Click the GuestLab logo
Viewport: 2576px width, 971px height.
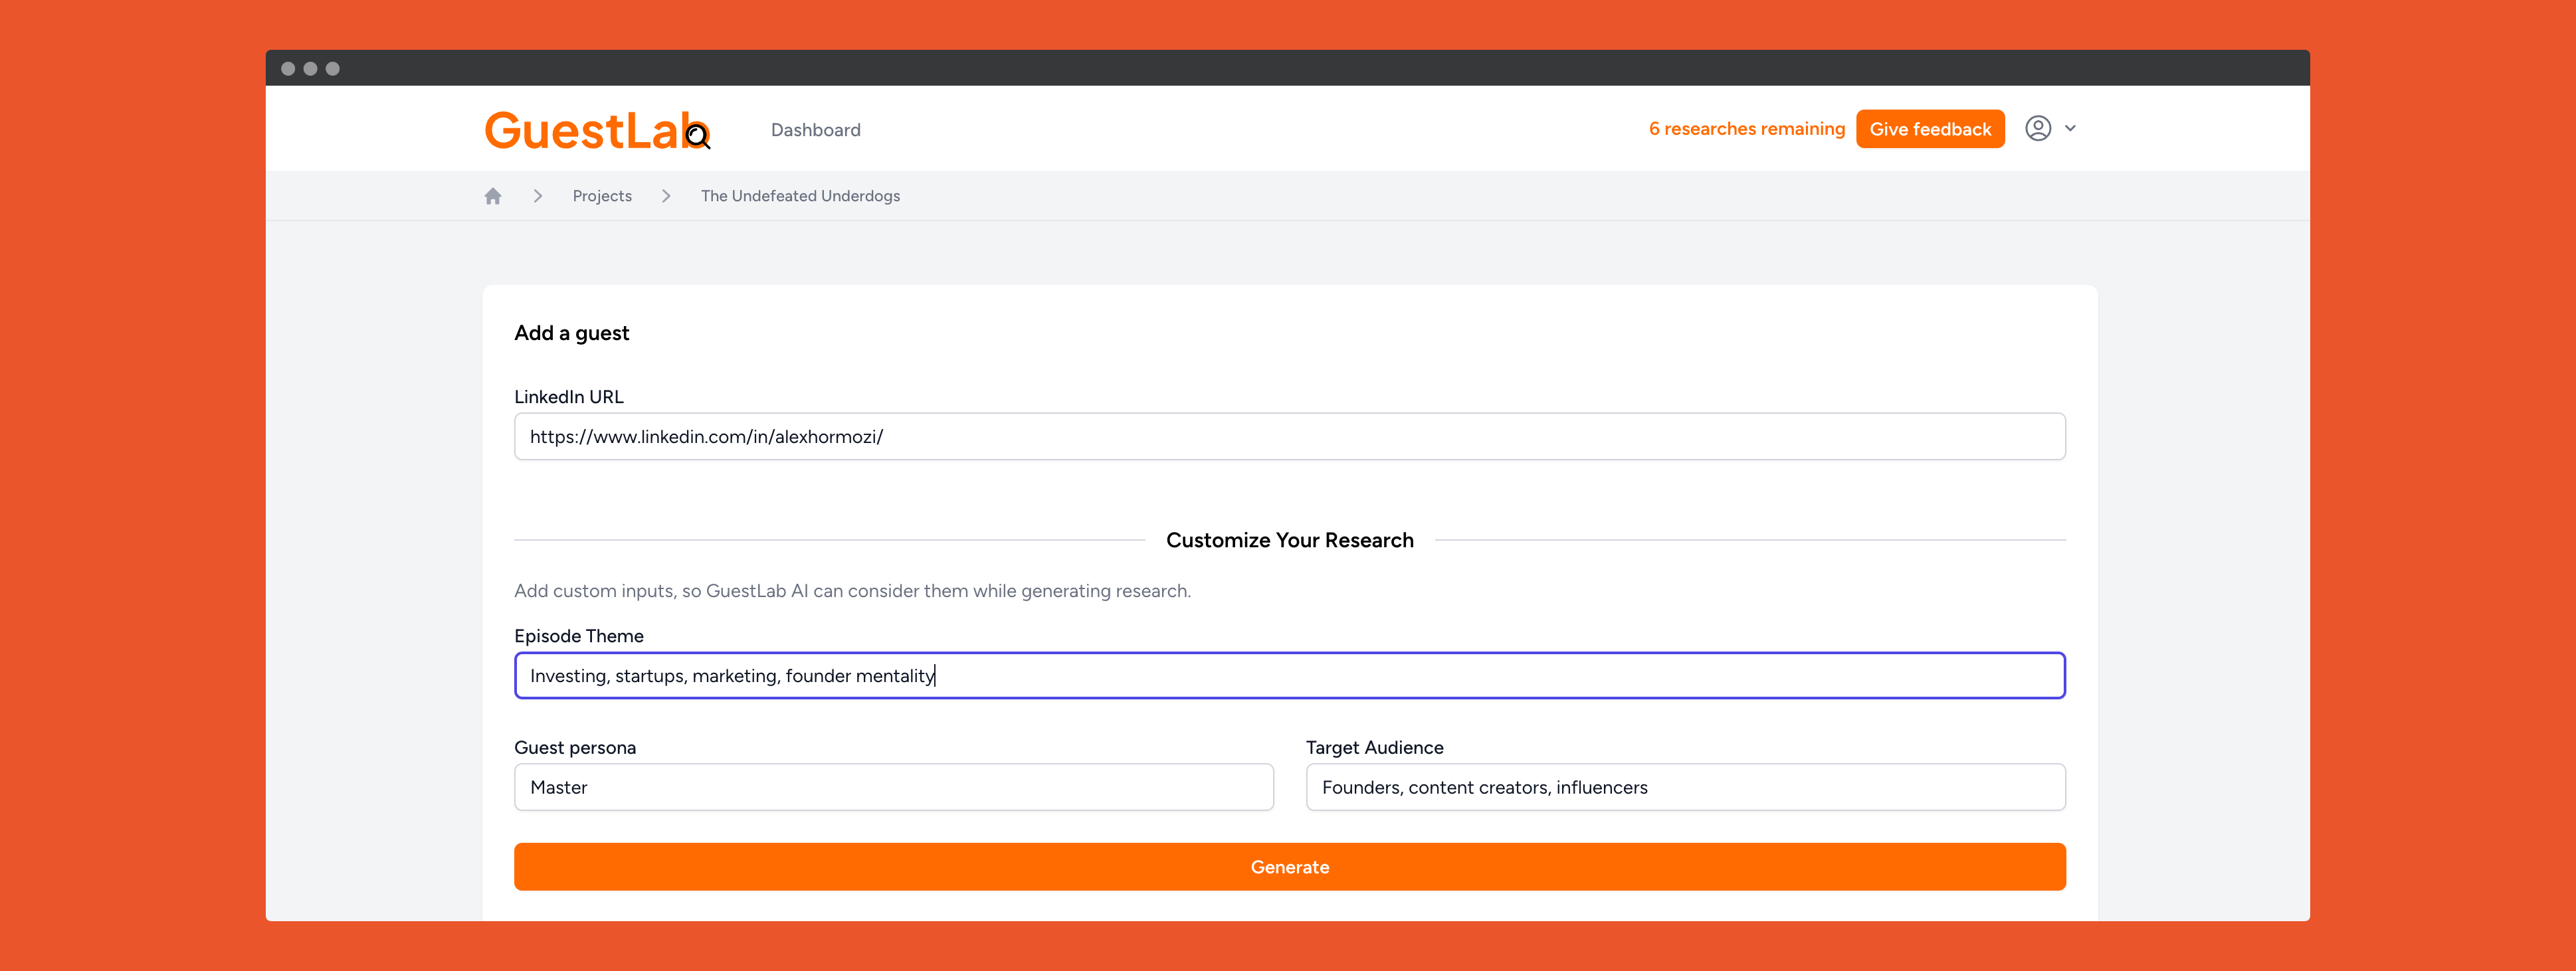(x=597, y=130)
